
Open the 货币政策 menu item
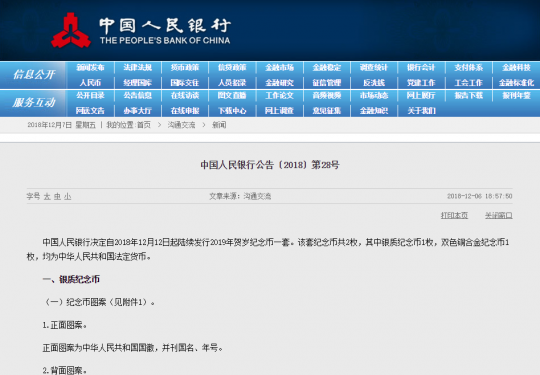point(185,67)
